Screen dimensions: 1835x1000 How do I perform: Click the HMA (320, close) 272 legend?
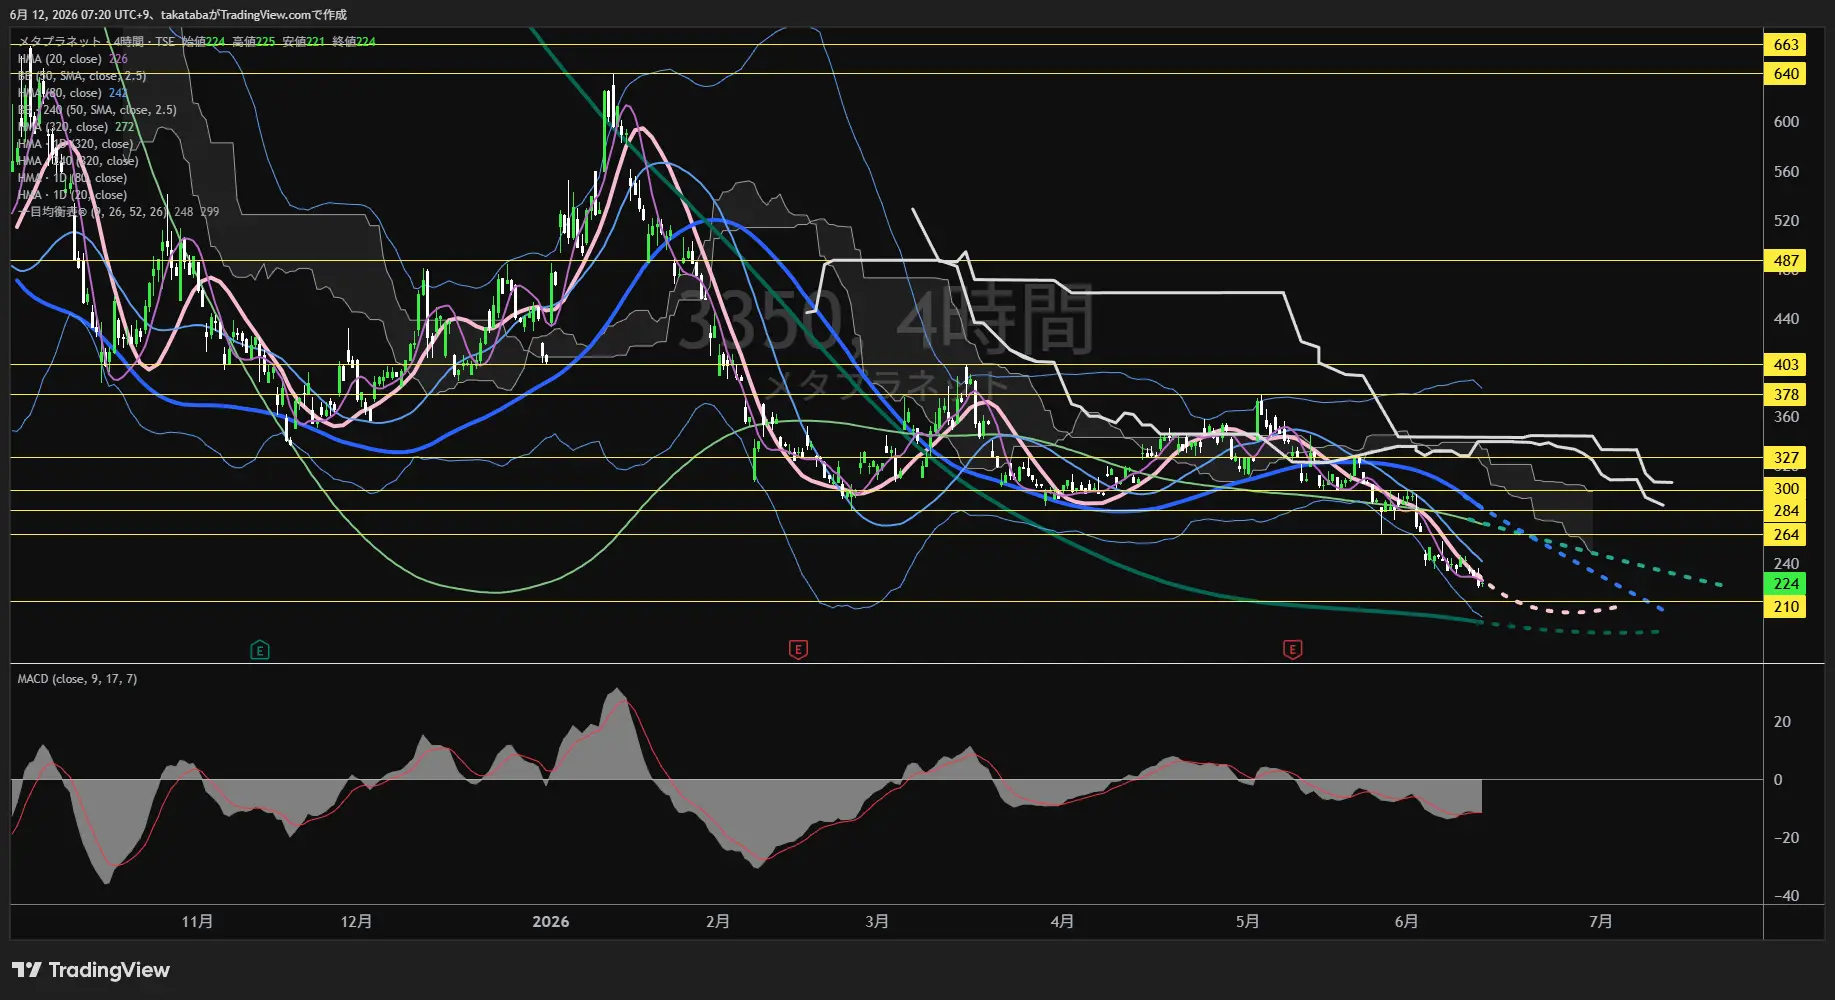[76, 127]
